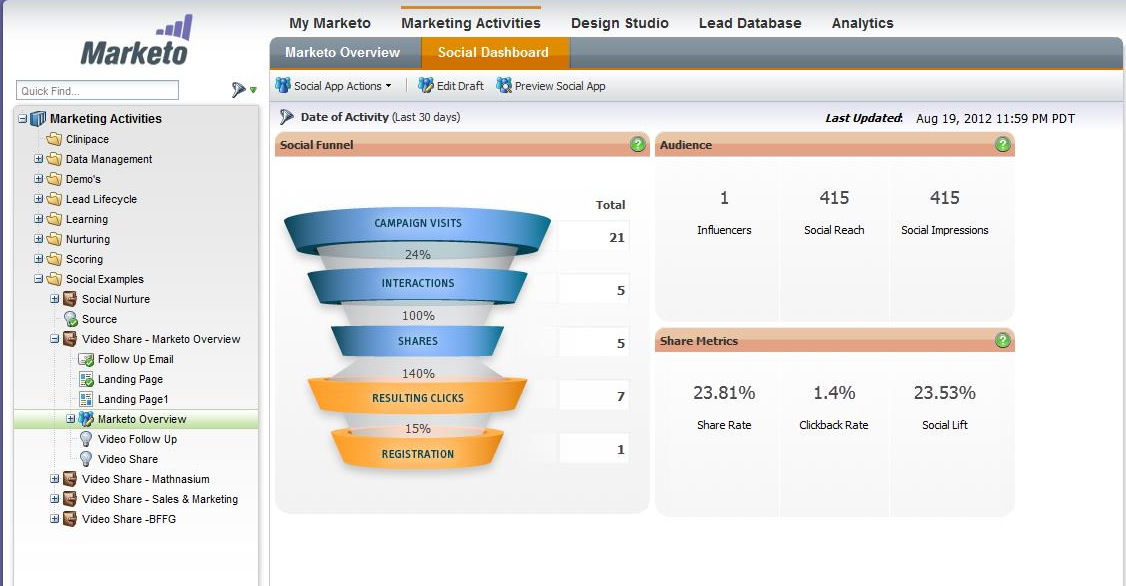The height and width of the screenshot is (586, 1126).
Task: Click the Scoring folder icon
Action: tap(54, 259)
